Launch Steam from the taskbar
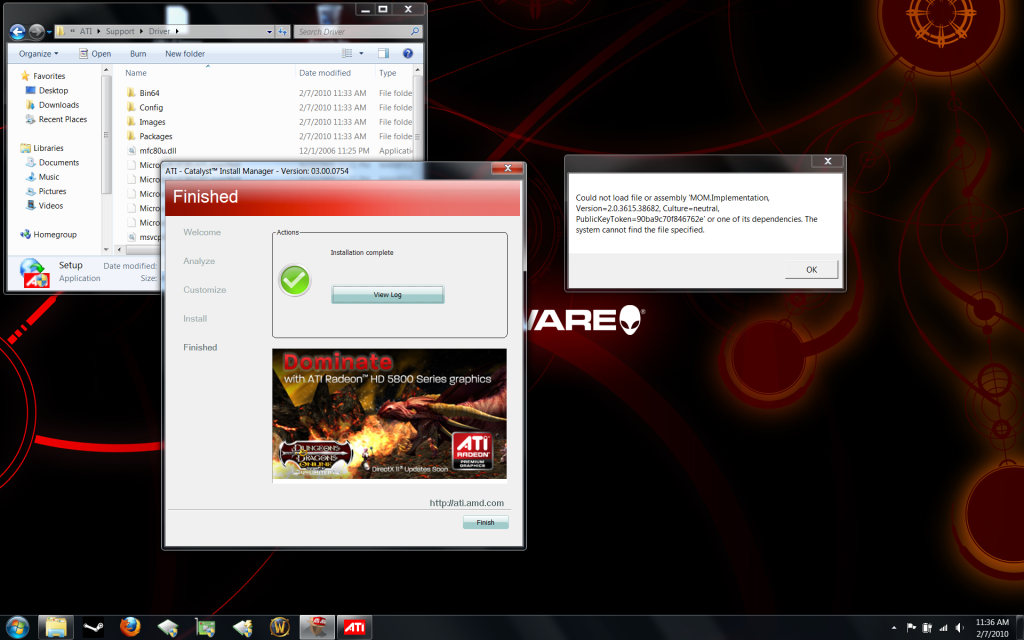1024x640 pixels. 93,628
